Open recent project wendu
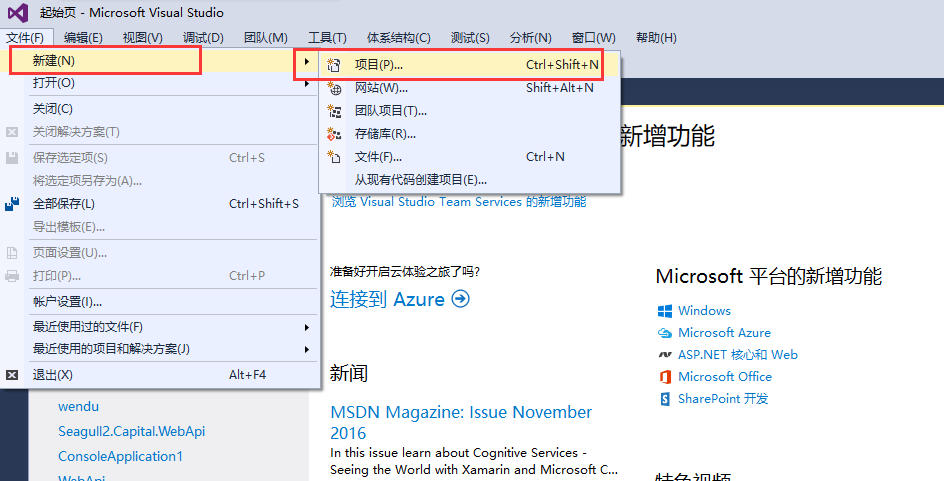This screenshot has width=944, height=481. 78,406
